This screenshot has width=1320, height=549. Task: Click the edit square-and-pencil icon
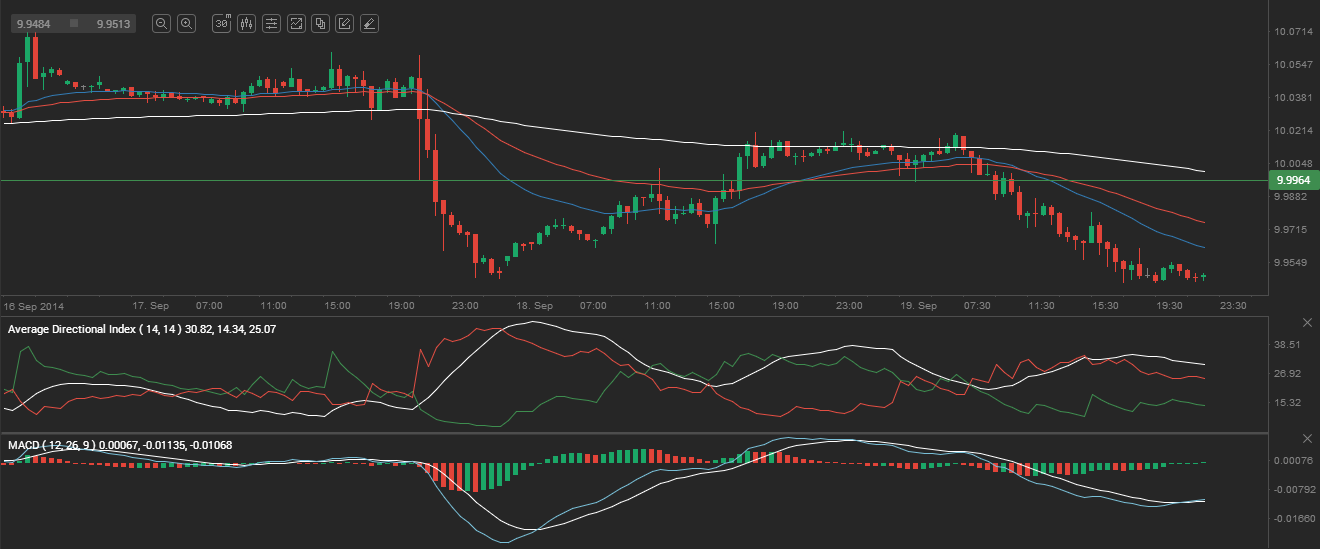[344, 23]
